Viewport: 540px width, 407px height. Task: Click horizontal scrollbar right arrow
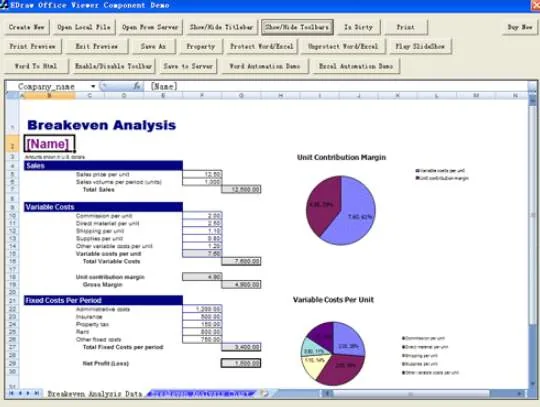point(520,393)
